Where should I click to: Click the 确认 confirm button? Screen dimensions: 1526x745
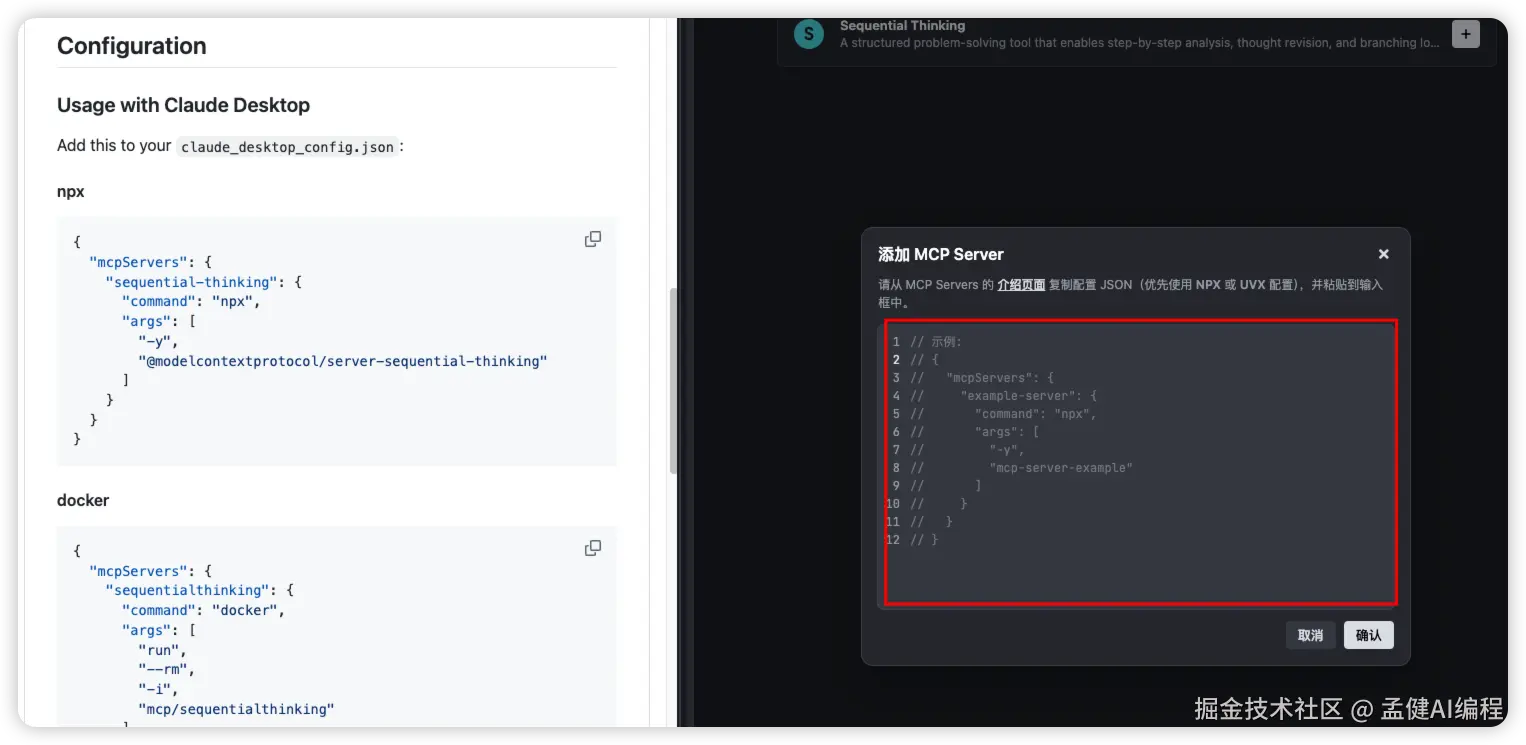click(1368, 635)
